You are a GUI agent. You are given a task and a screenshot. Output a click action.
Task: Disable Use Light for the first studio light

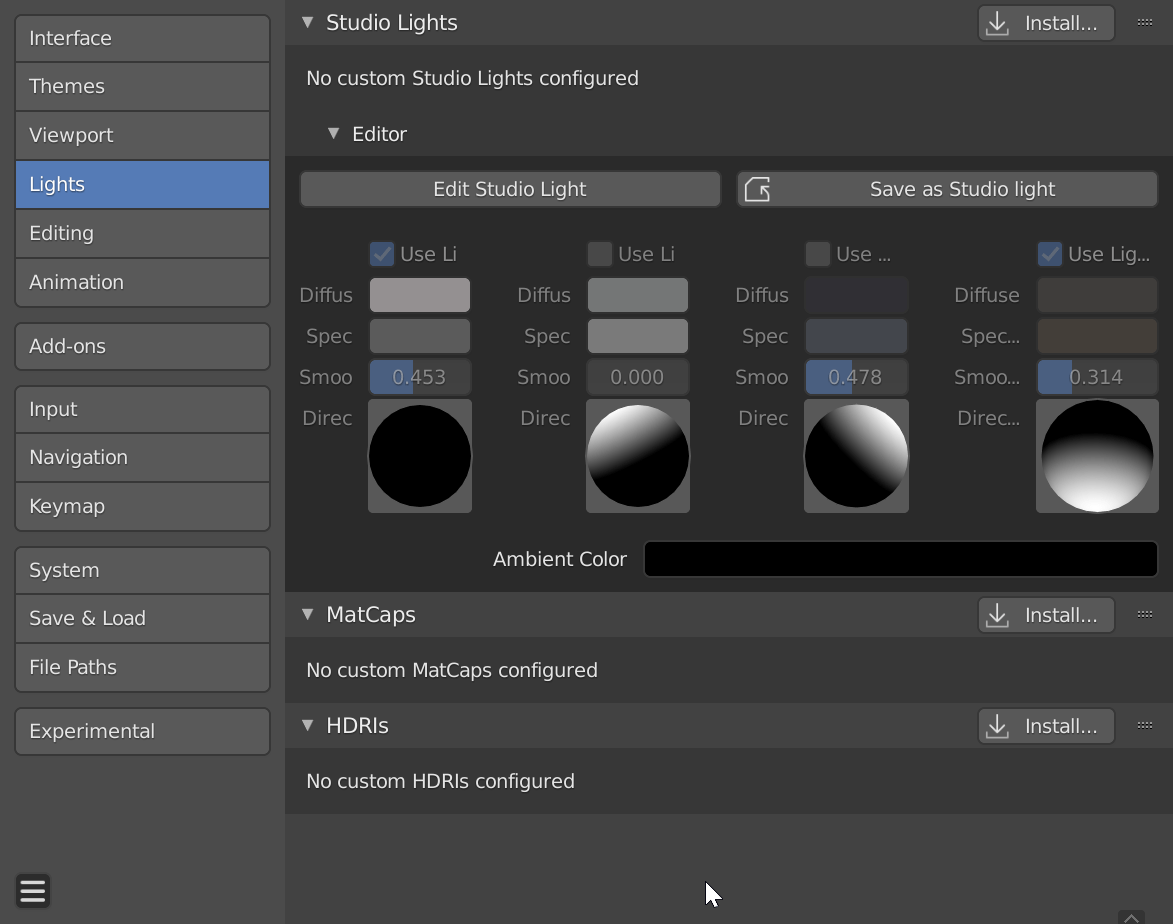point(381,253)
